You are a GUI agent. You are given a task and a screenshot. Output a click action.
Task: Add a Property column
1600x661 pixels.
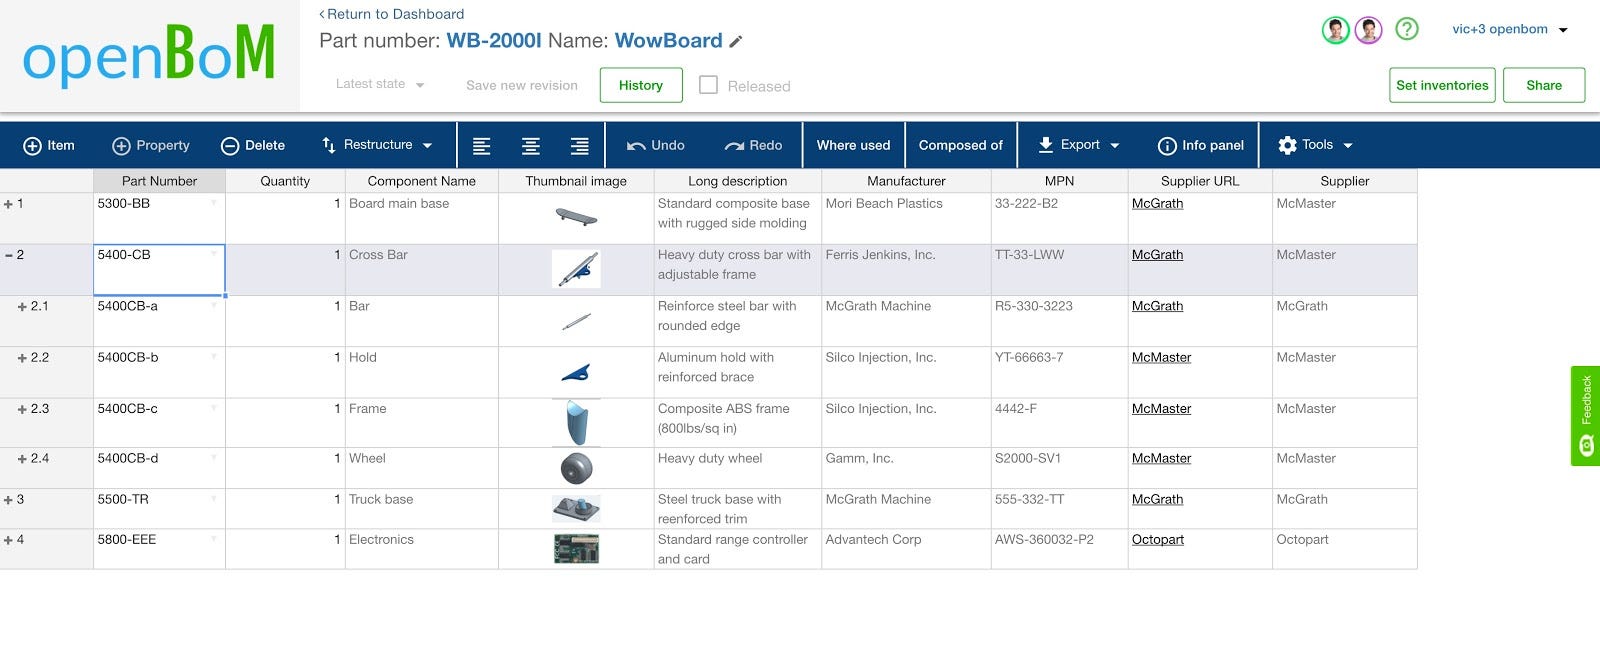(151, 145)
